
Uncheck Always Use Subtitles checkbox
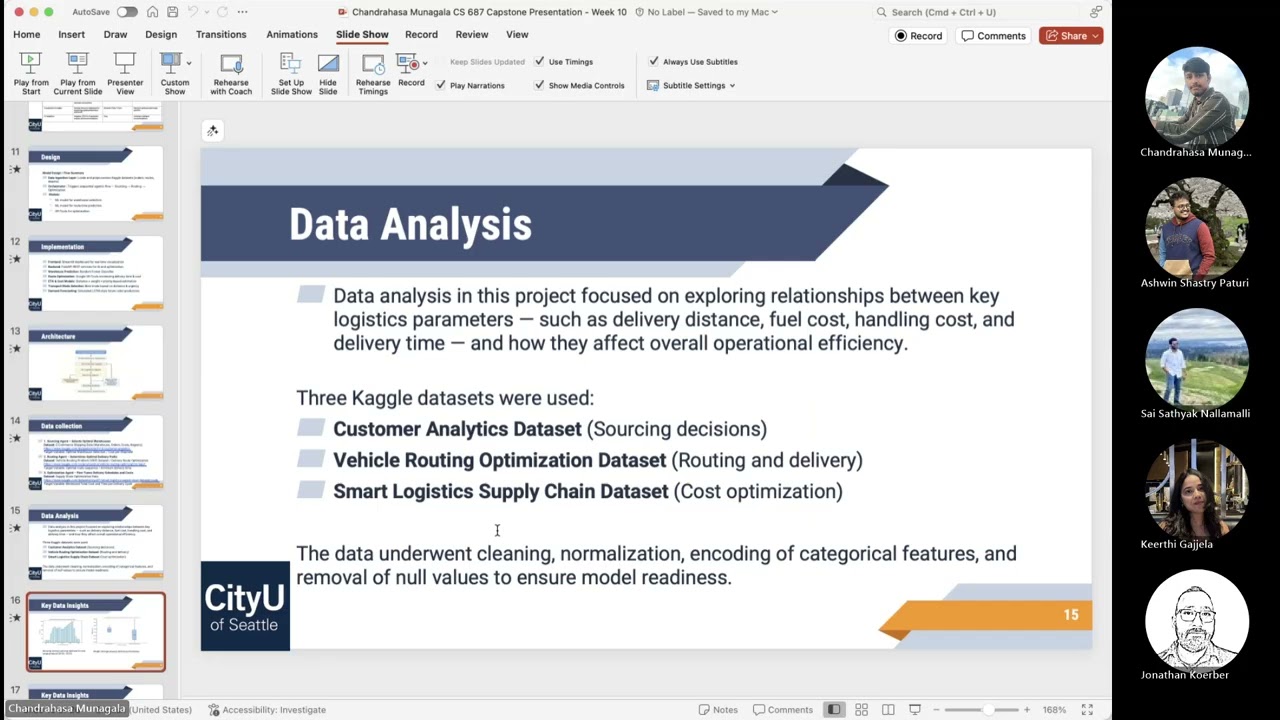(655, 62)
